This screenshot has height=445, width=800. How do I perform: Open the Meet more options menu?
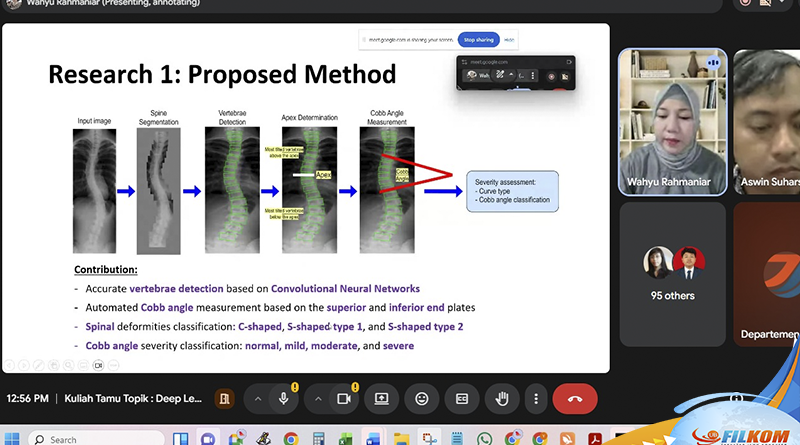pos(536,399)
